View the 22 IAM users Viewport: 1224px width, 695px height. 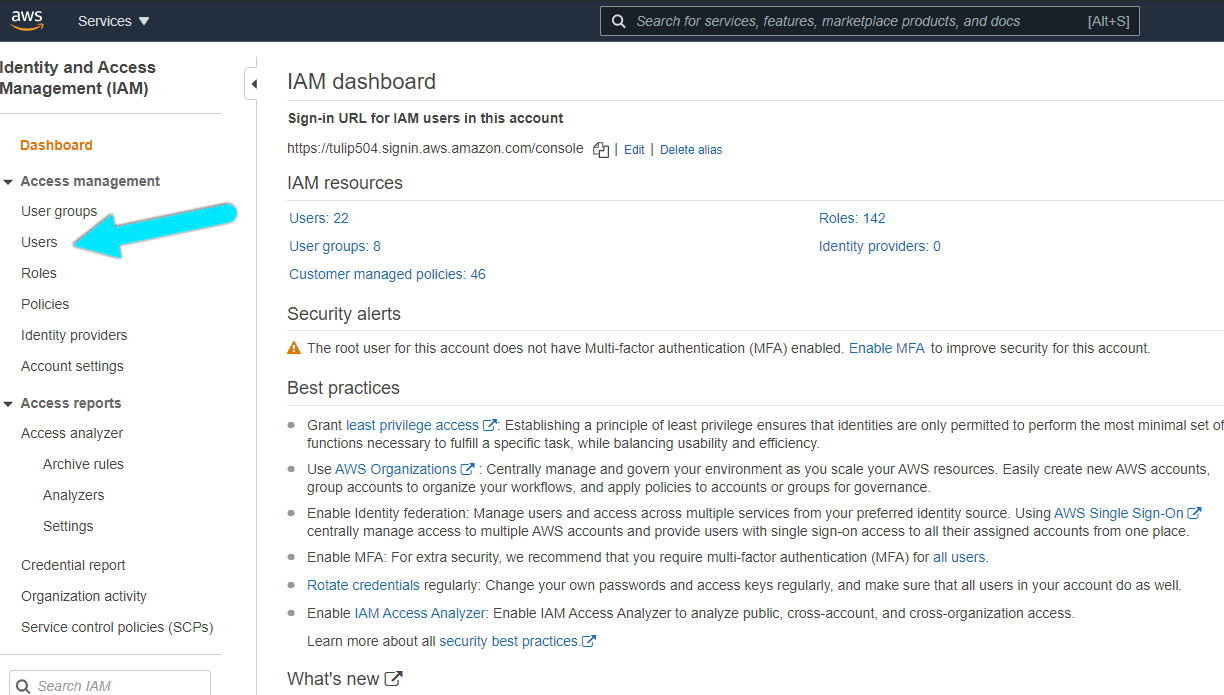pyautogui.click(x=320, y=217)
